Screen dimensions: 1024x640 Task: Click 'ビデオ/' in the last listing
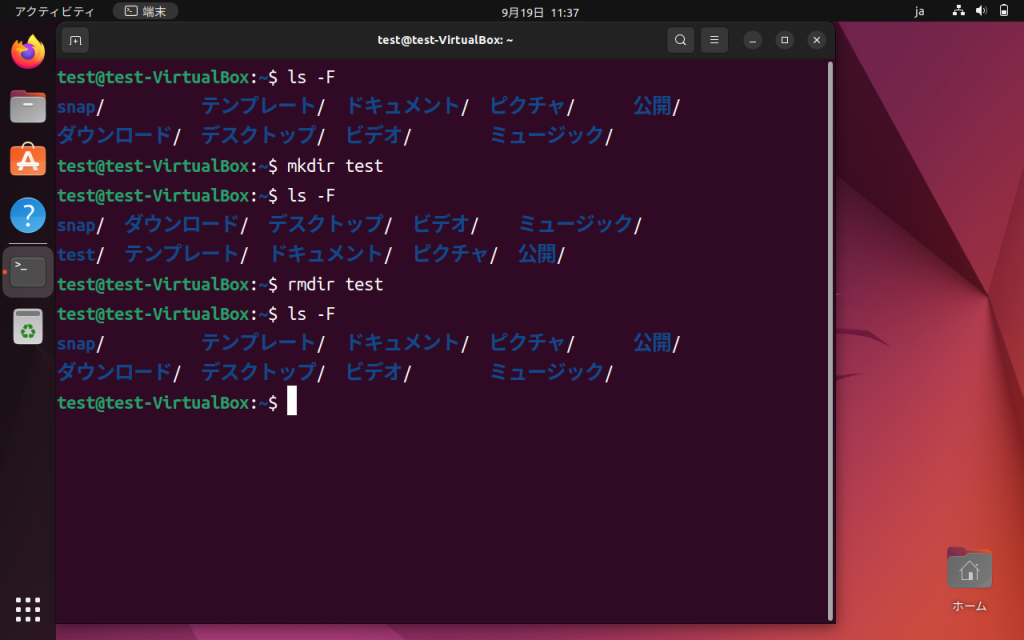(x=378, y=372)
